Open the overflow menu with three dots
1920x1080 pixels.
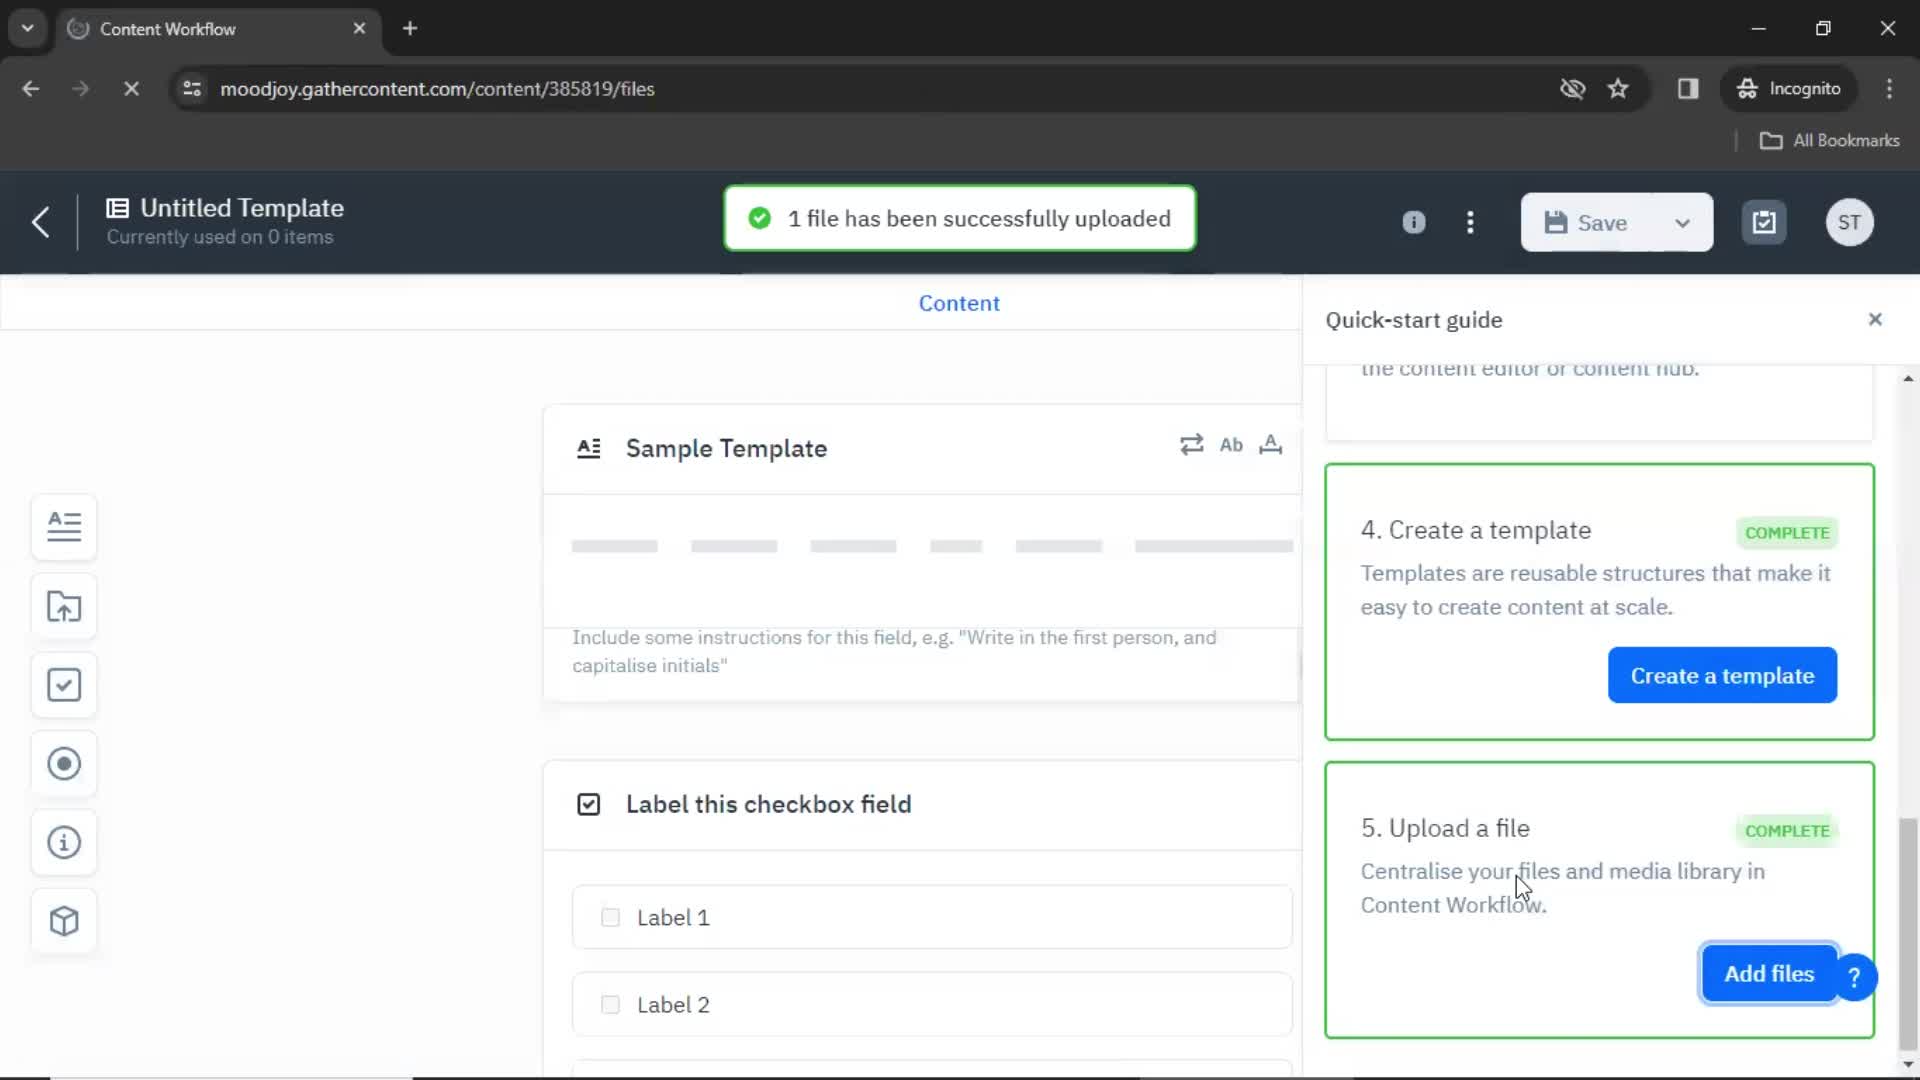tap(1470, 222)
